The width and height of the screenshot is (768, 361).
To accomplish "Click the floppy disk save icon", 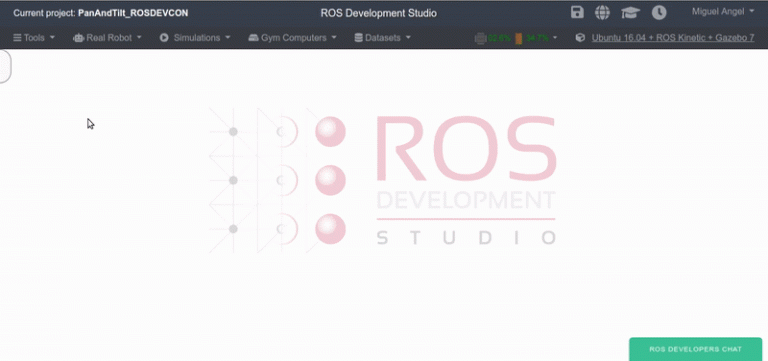I will point(577,12).
